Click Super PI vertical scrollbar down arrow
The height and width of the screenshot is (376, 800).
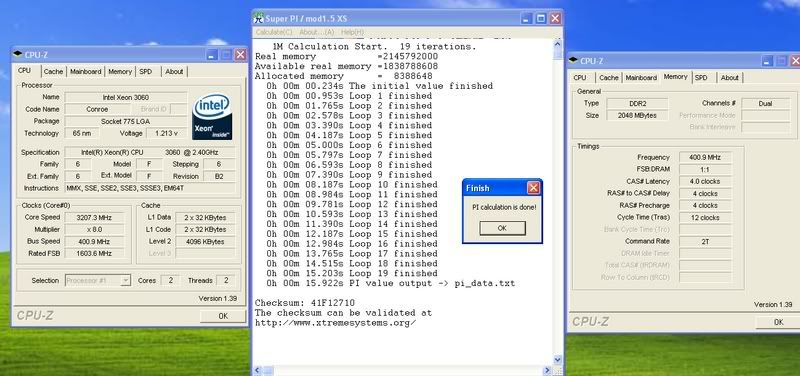point(558,360)
